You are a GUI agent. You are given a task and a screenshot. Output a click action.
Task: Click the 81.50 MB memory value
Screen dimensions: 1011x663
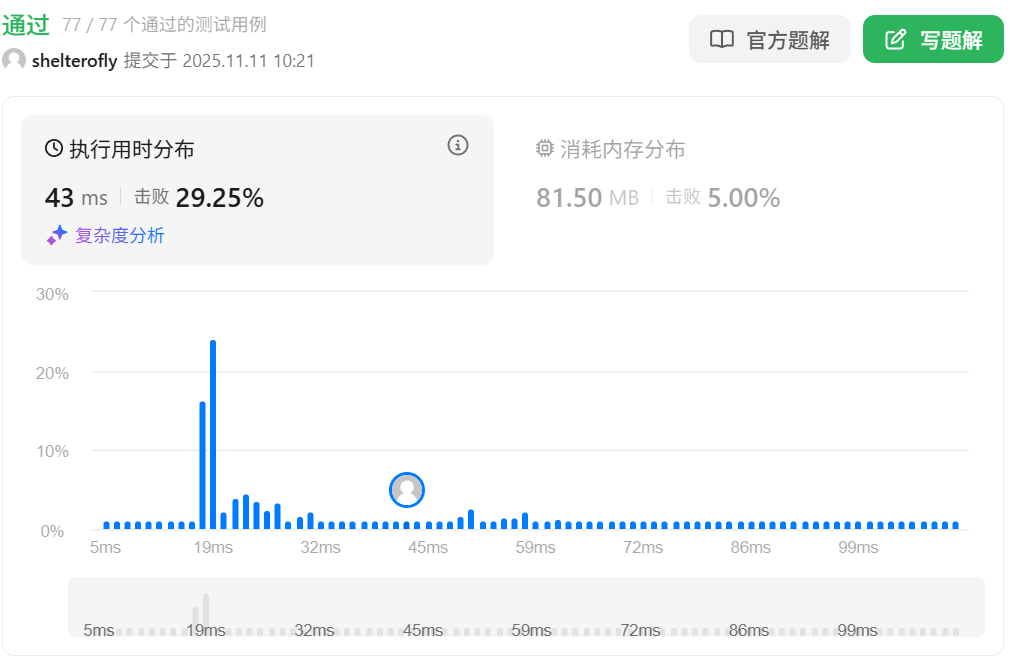[x=586, y=198]
